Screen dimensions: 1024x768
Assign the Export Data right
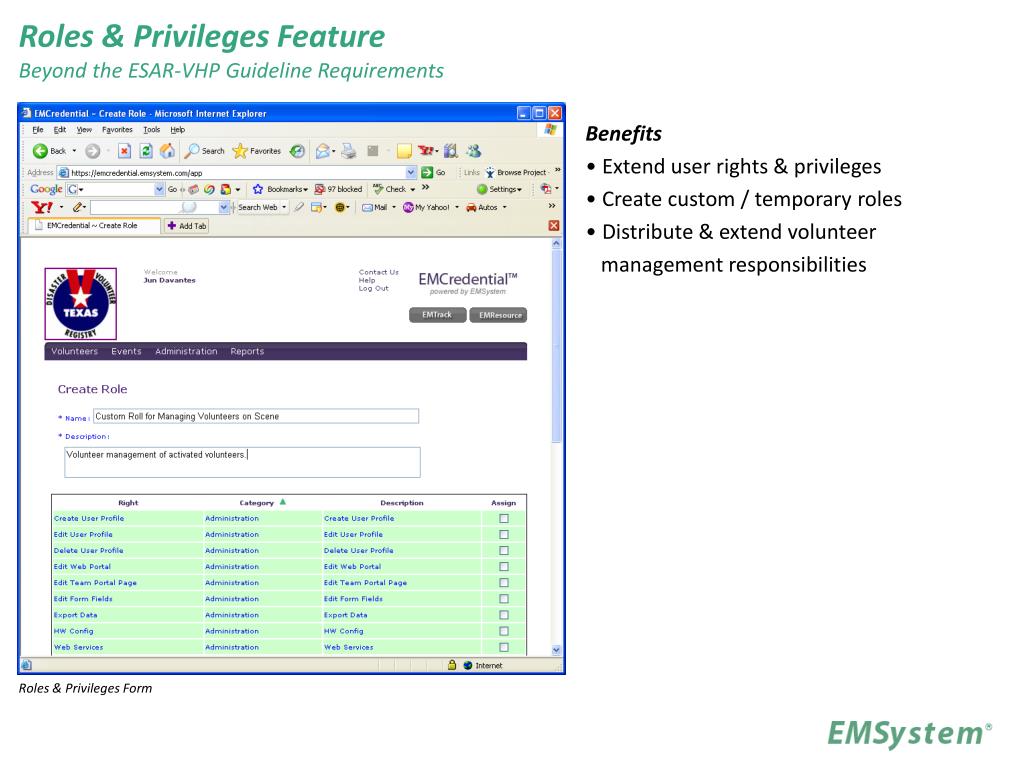pyautogui.click(x=504, y=615)
